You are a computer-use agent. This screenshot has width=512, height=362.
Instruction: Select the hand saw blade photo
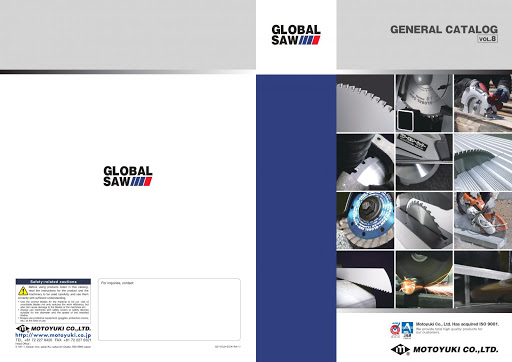coord(365,279)
